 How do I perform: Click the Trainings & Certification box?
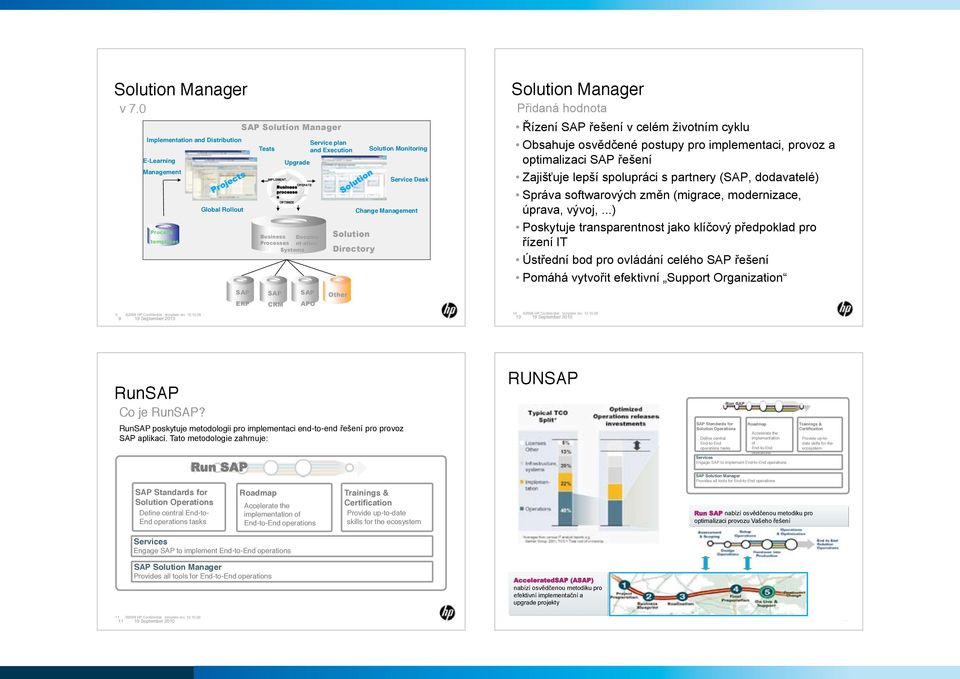coord(387,507)
